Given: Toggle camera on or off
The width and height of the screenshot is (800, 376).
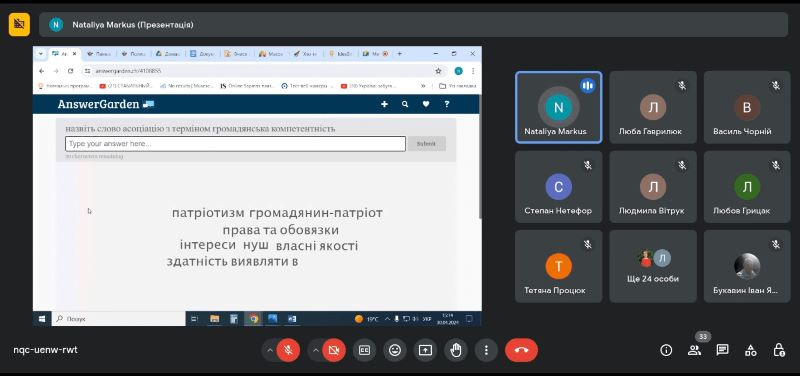Looking at the screenshot, I should click(334, 350).
